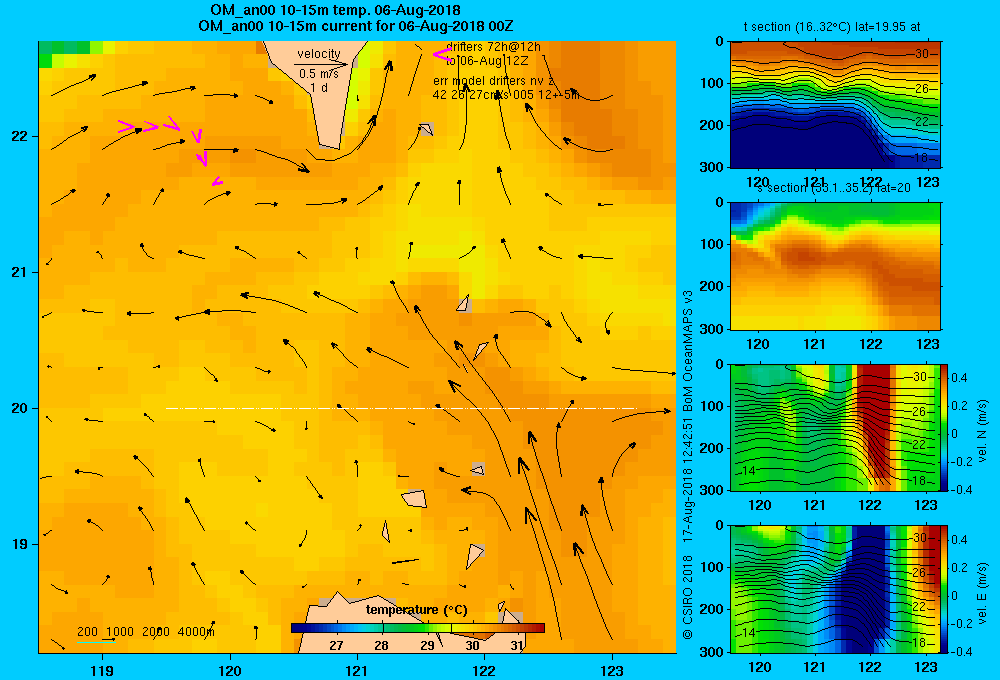Image resolution: width=1000 pixels, height=680 pixels.
Task: Select the '42 26 27cm/s 005 12+-5m' statistics line
Action: click(506, 95)
